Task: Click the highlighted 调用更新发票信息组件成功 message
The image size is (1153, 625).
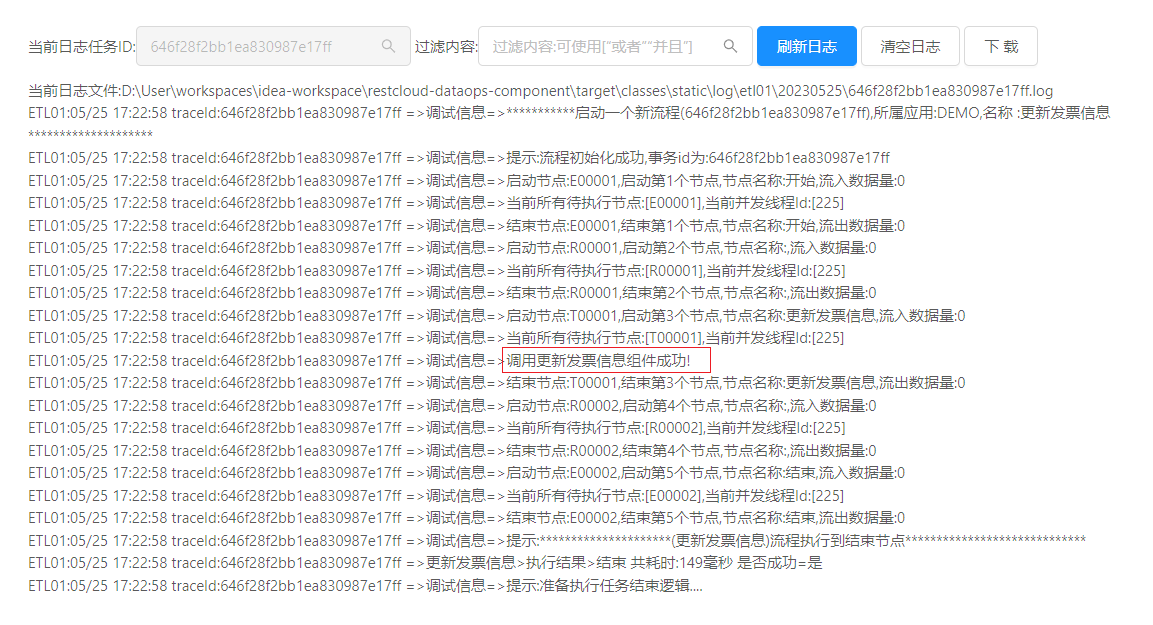Action: tap(606, 361)
